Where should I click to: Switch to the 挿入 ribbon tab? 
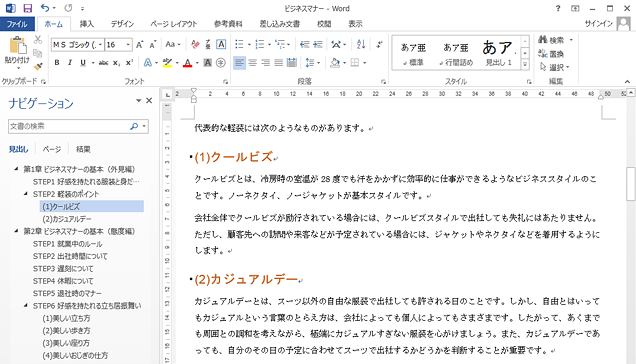(x=86, y=24)
